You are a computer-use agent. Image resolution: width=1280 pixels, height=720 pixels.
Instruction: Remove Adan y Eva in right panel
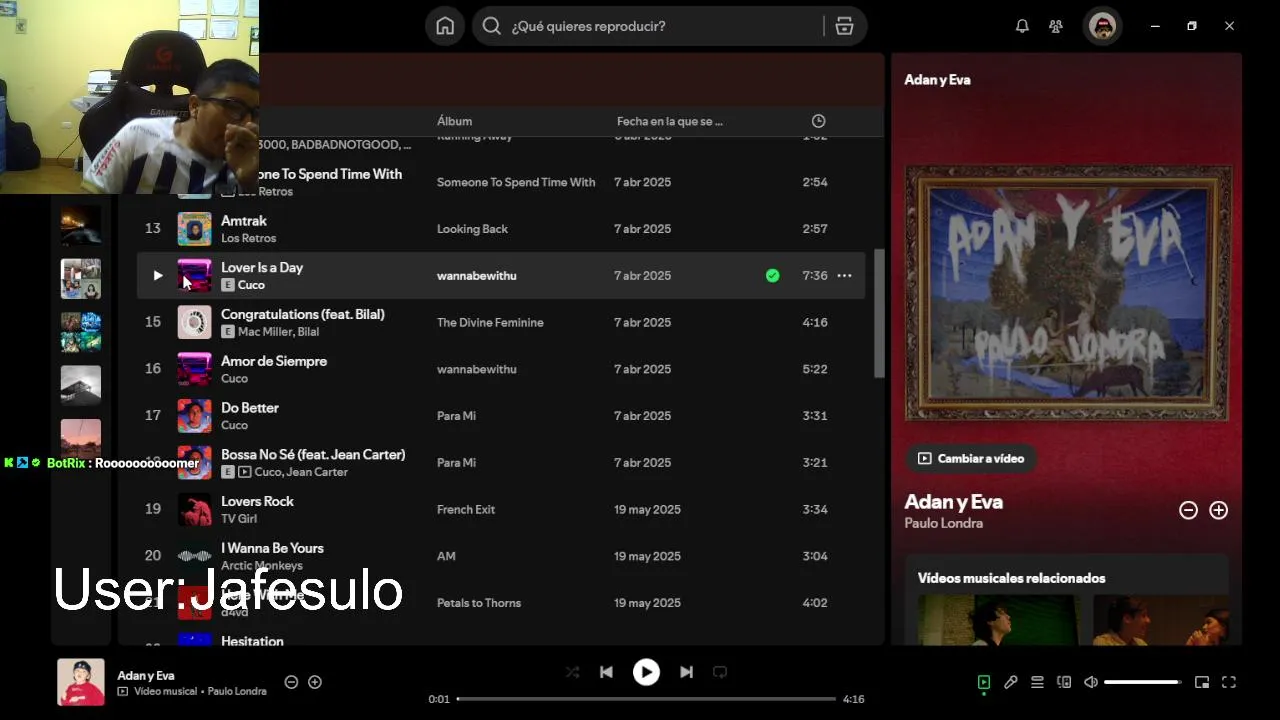coord(1188,510)
